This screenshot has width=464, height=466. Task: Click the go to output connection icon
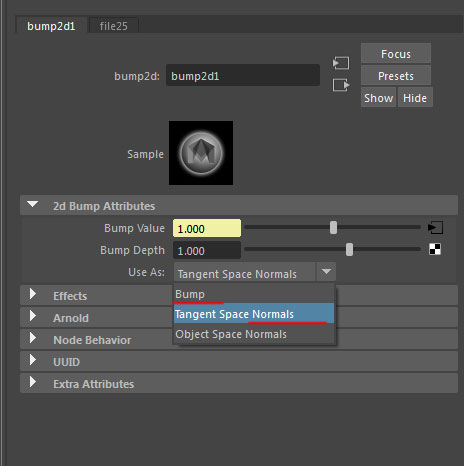click(341, 85)
